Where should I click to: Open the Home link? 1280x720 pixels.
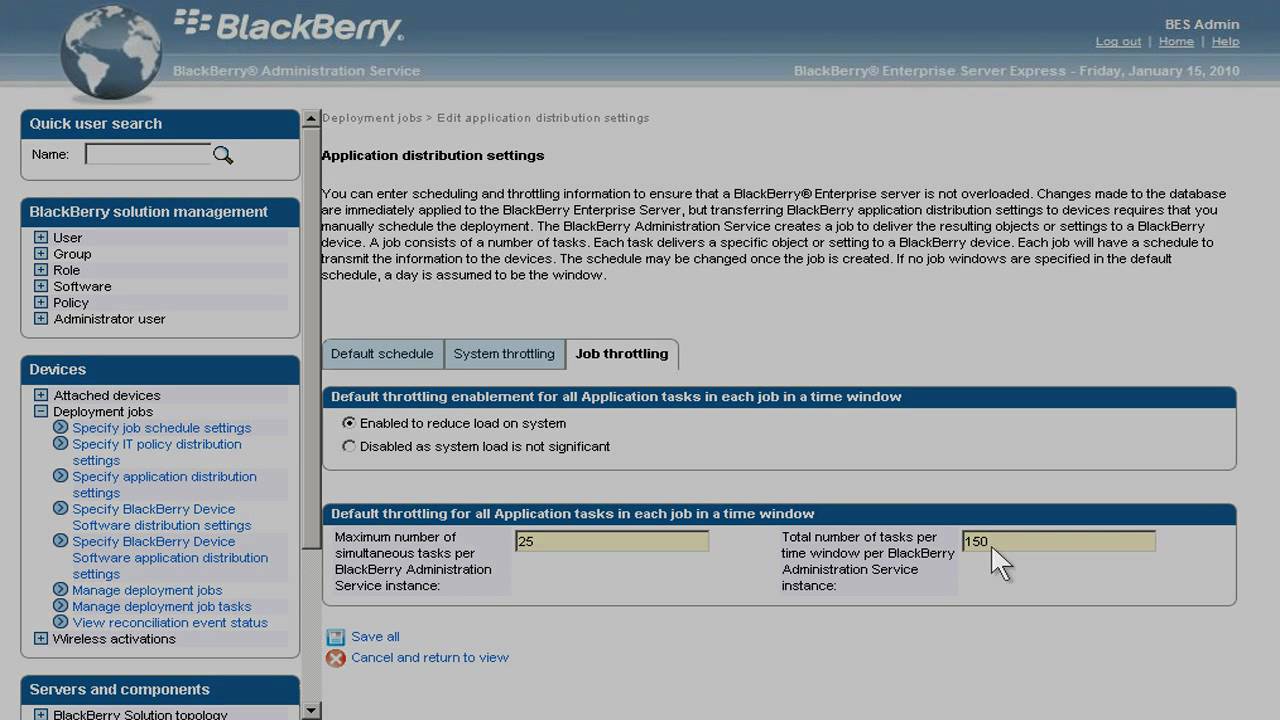[x=1176, y=42]
